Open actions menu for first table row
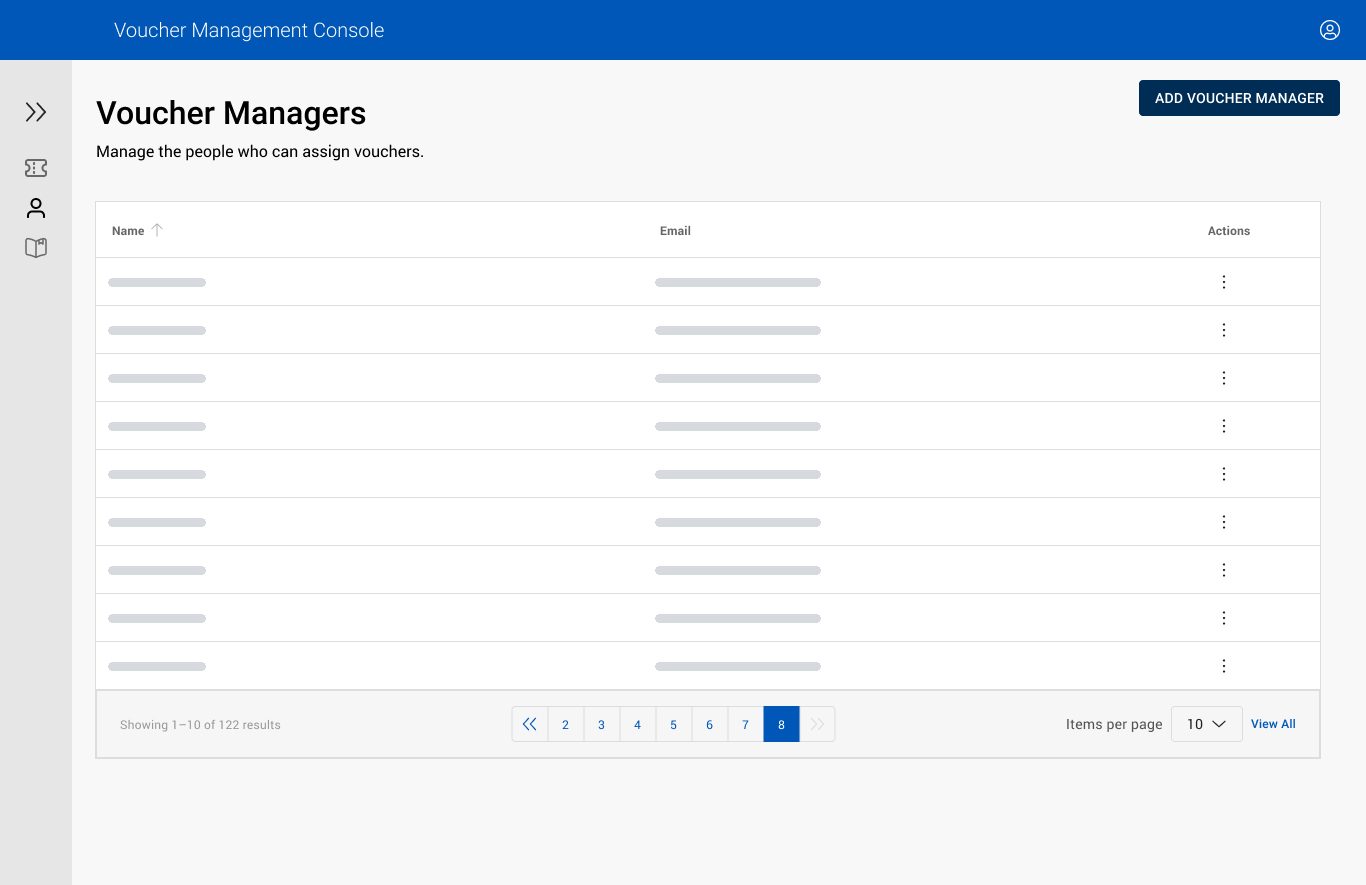Screen dimensions: 1366x885 1224,282
